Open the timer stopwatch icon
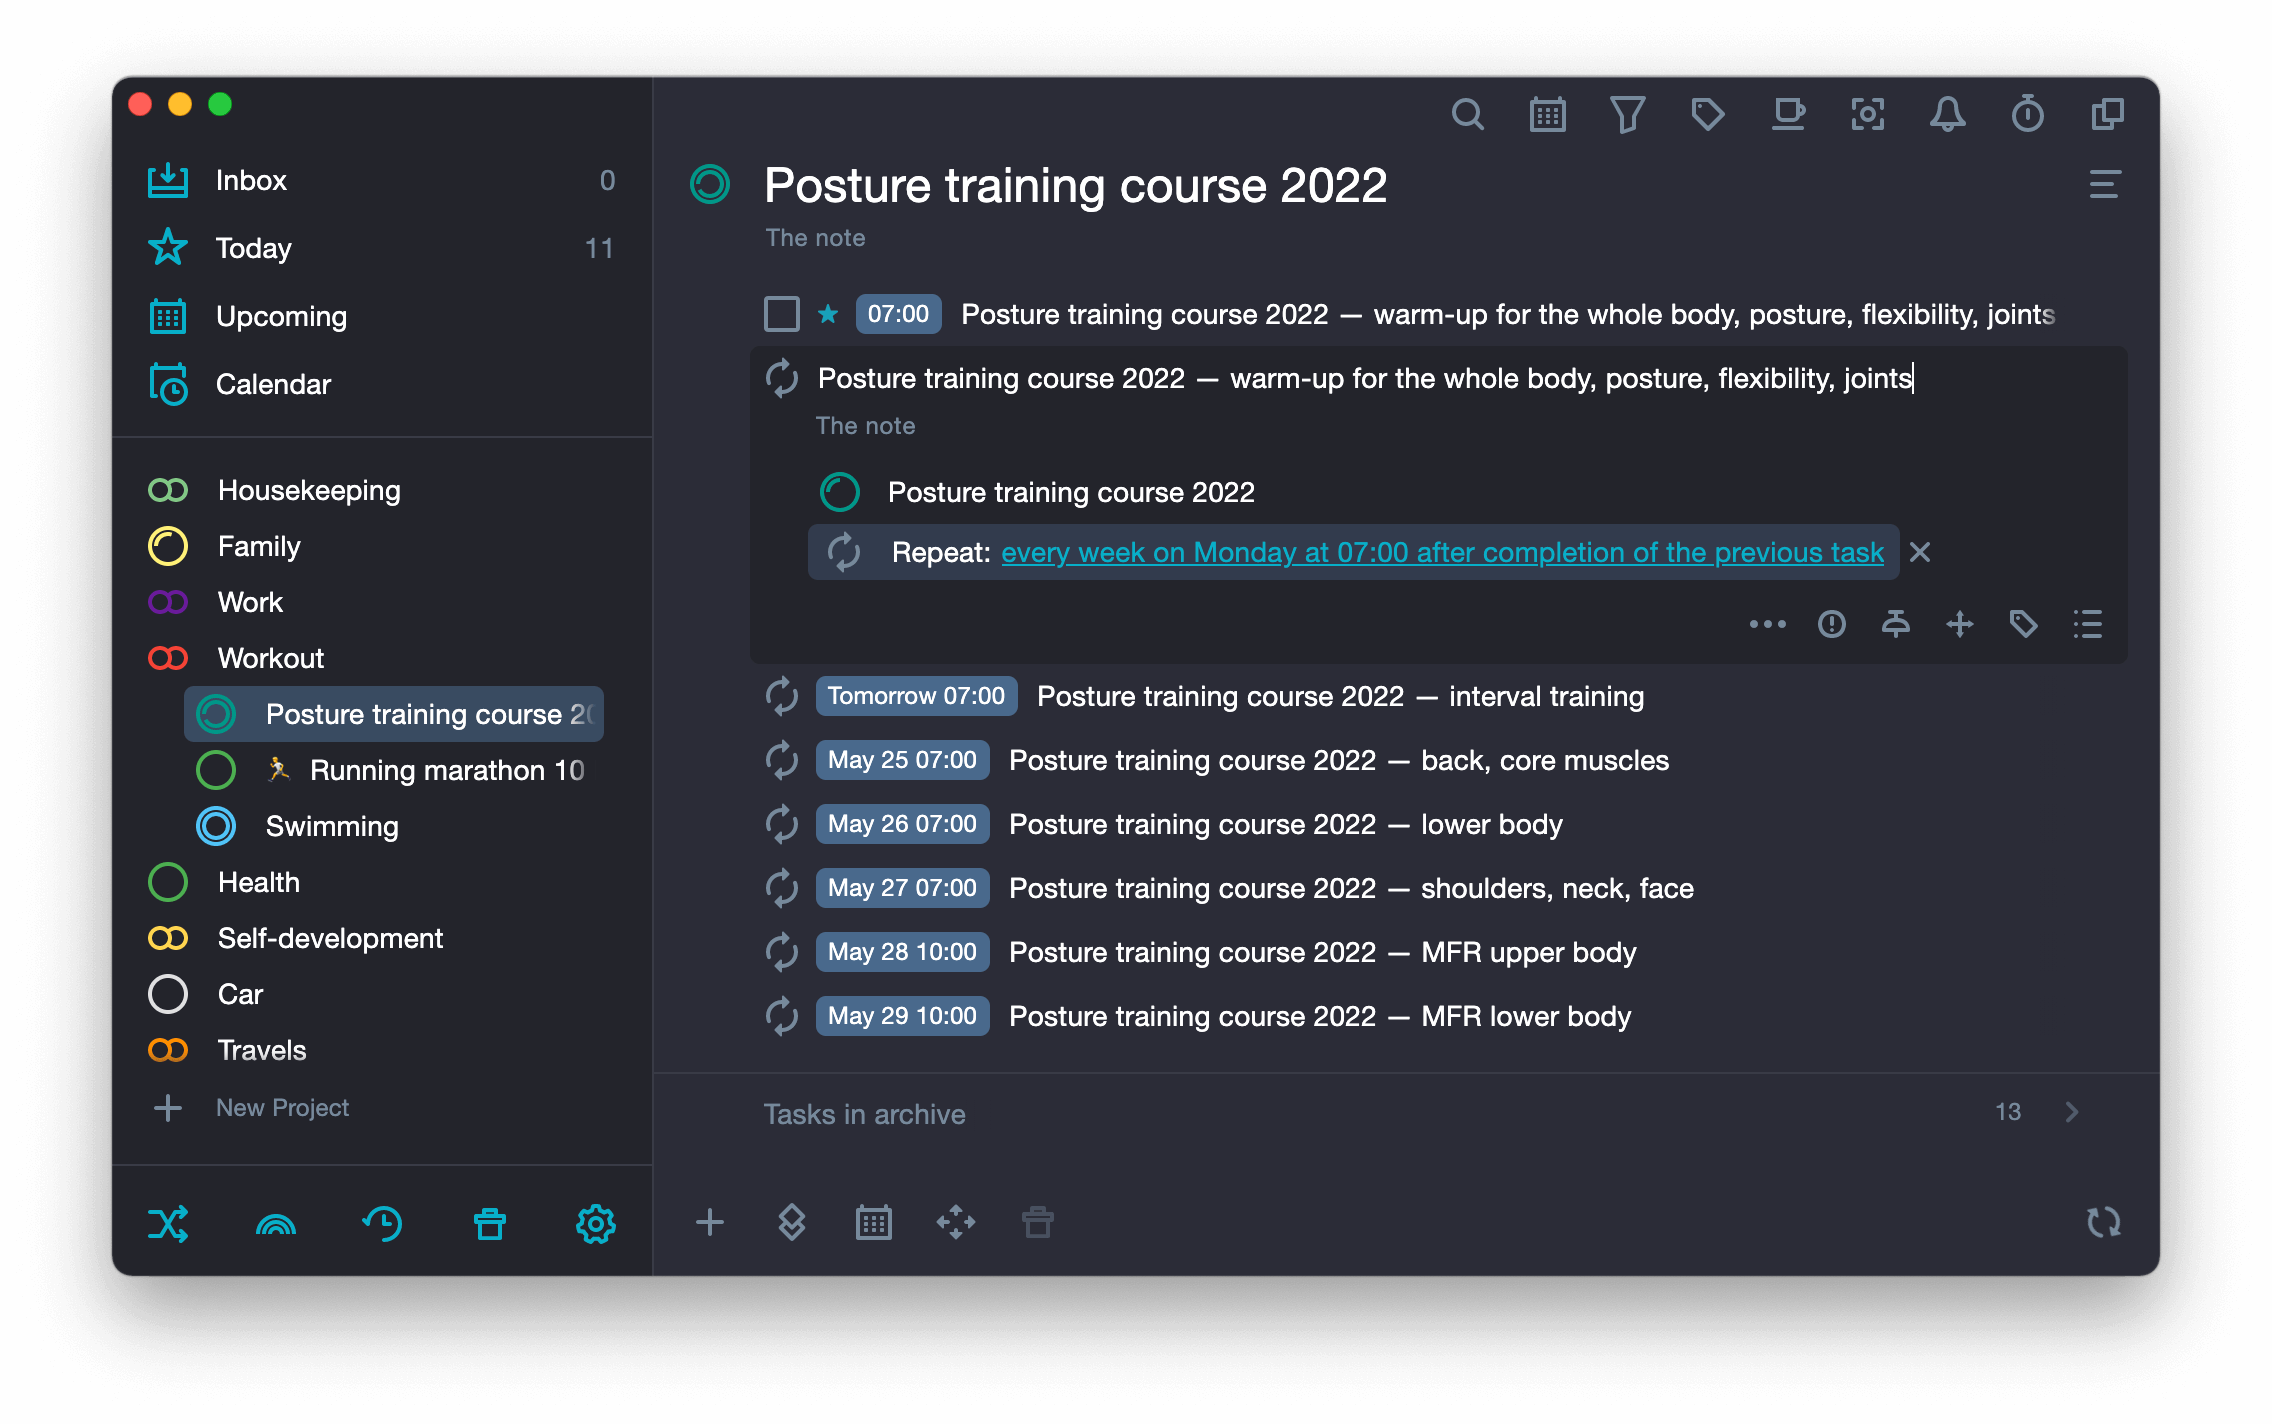This screenshot has height=1424, width=2272. pyautogui.click(x=2027, y=115)
